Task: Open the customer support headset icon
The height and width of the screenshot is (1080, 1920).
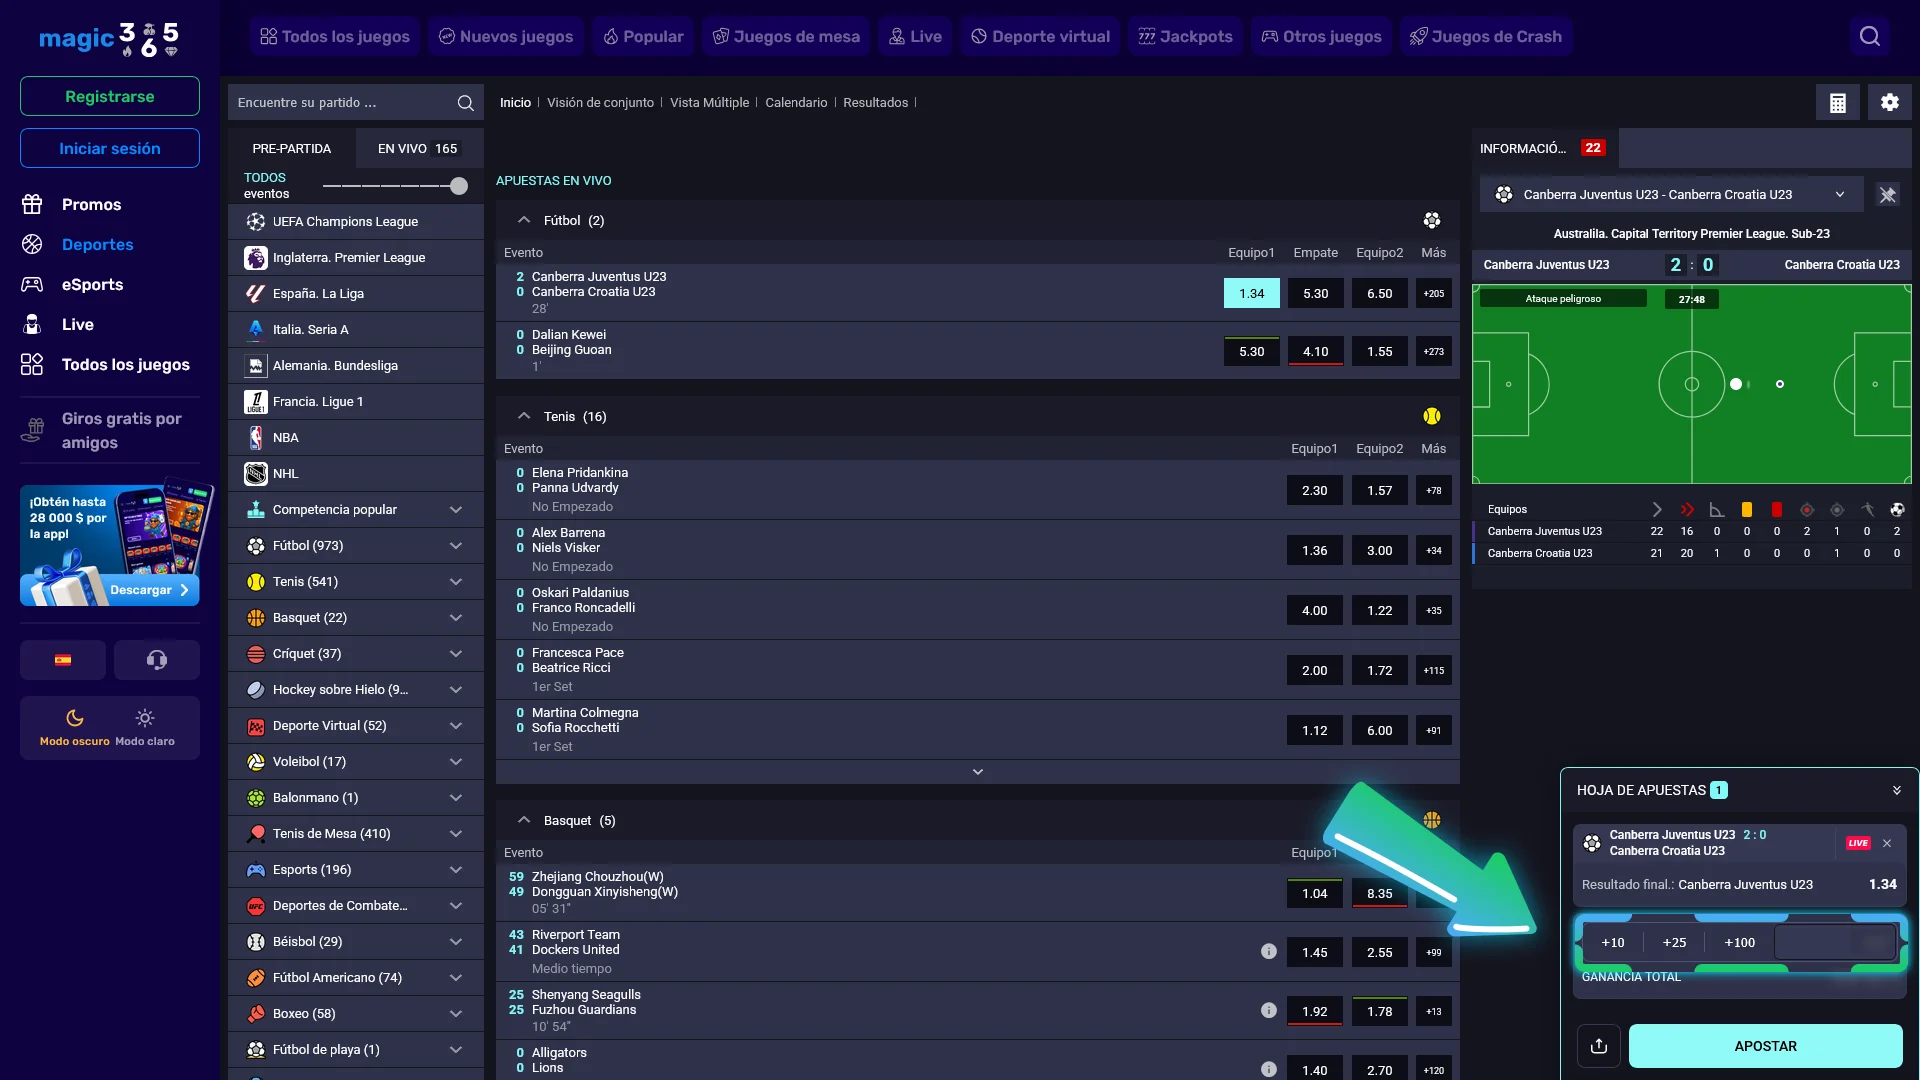Action: coord(157,660)
